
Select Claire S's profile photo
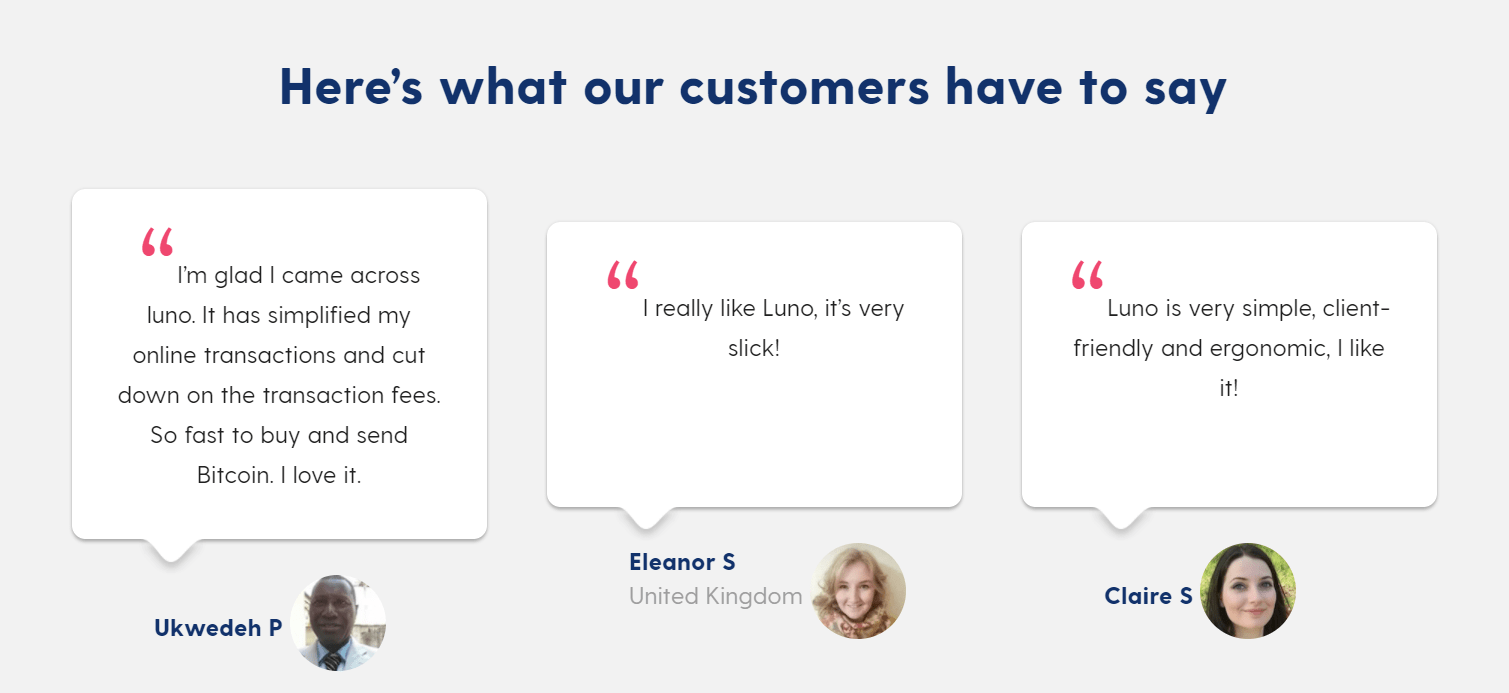click(x=1248, y=591)
